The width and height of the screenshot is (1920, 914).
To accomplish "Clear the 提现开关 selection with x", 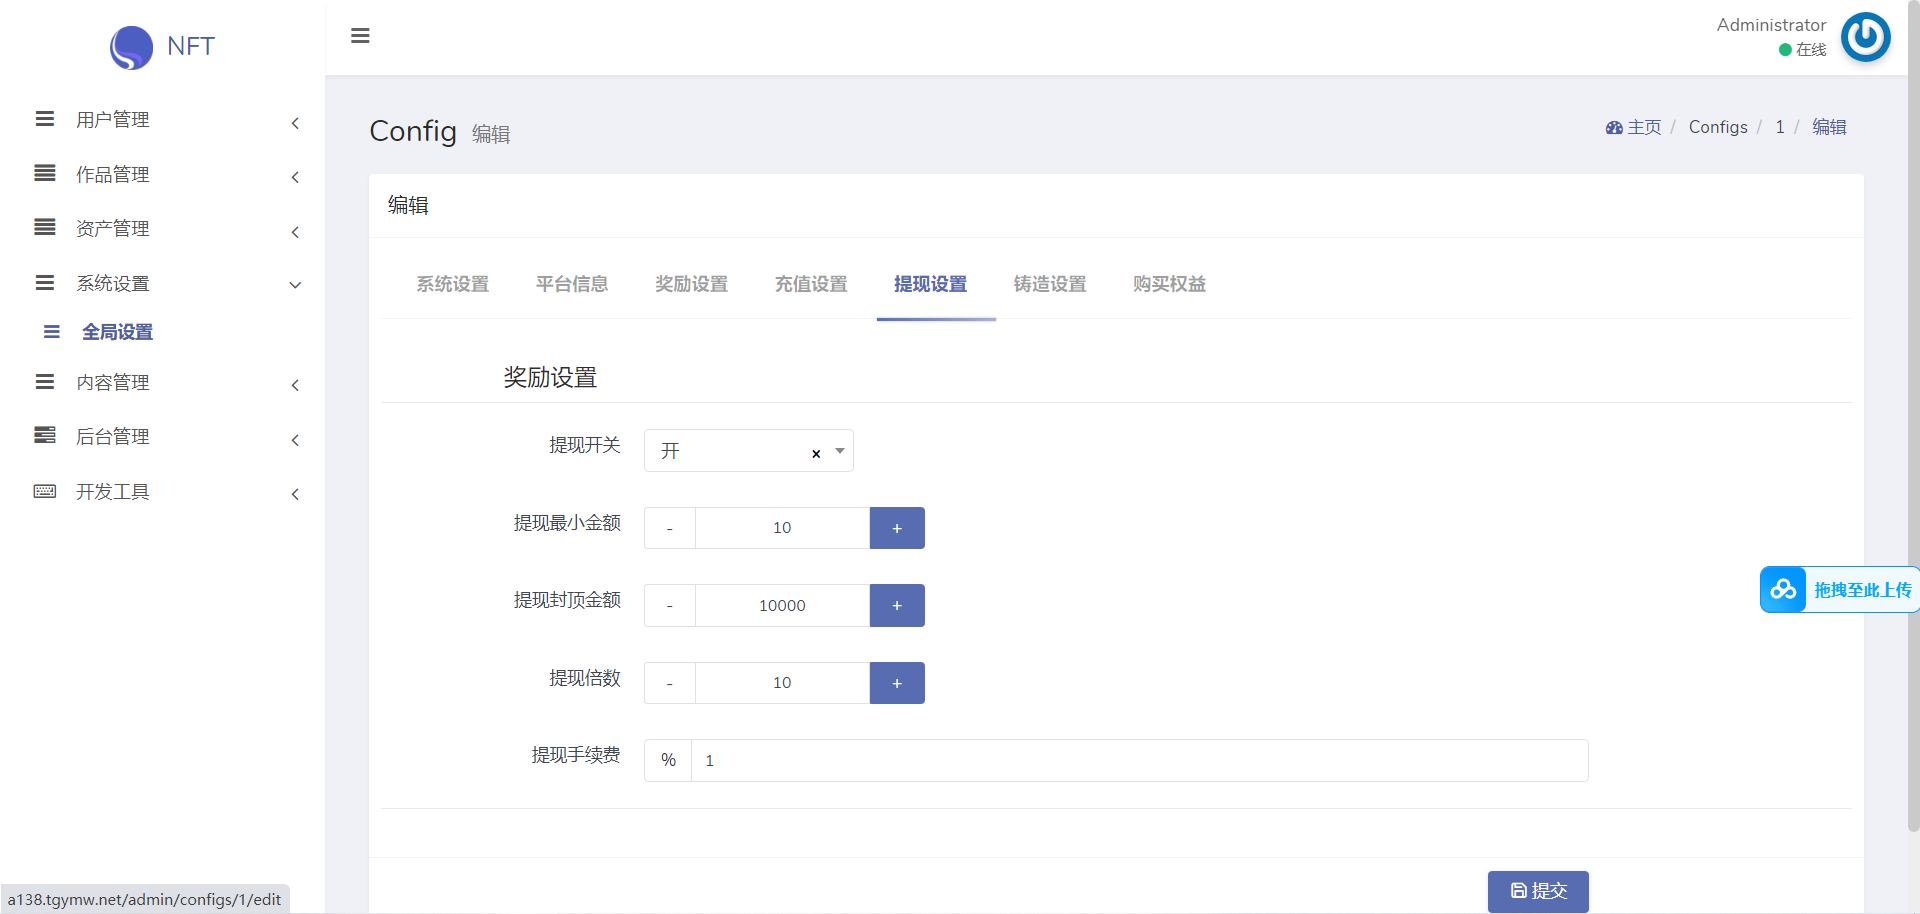I will pyautogui.click(x=816, y=453).
